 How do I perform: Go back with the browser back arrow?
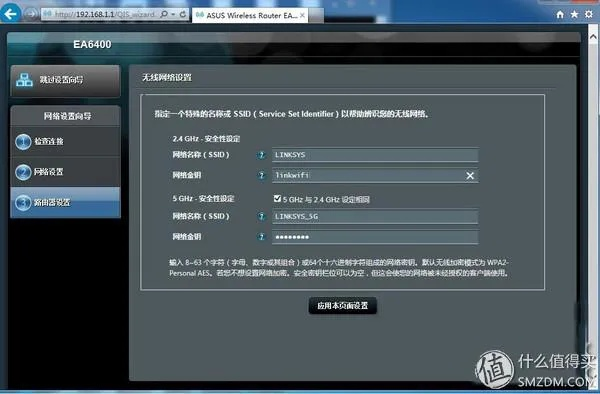(x=11, y=14)
